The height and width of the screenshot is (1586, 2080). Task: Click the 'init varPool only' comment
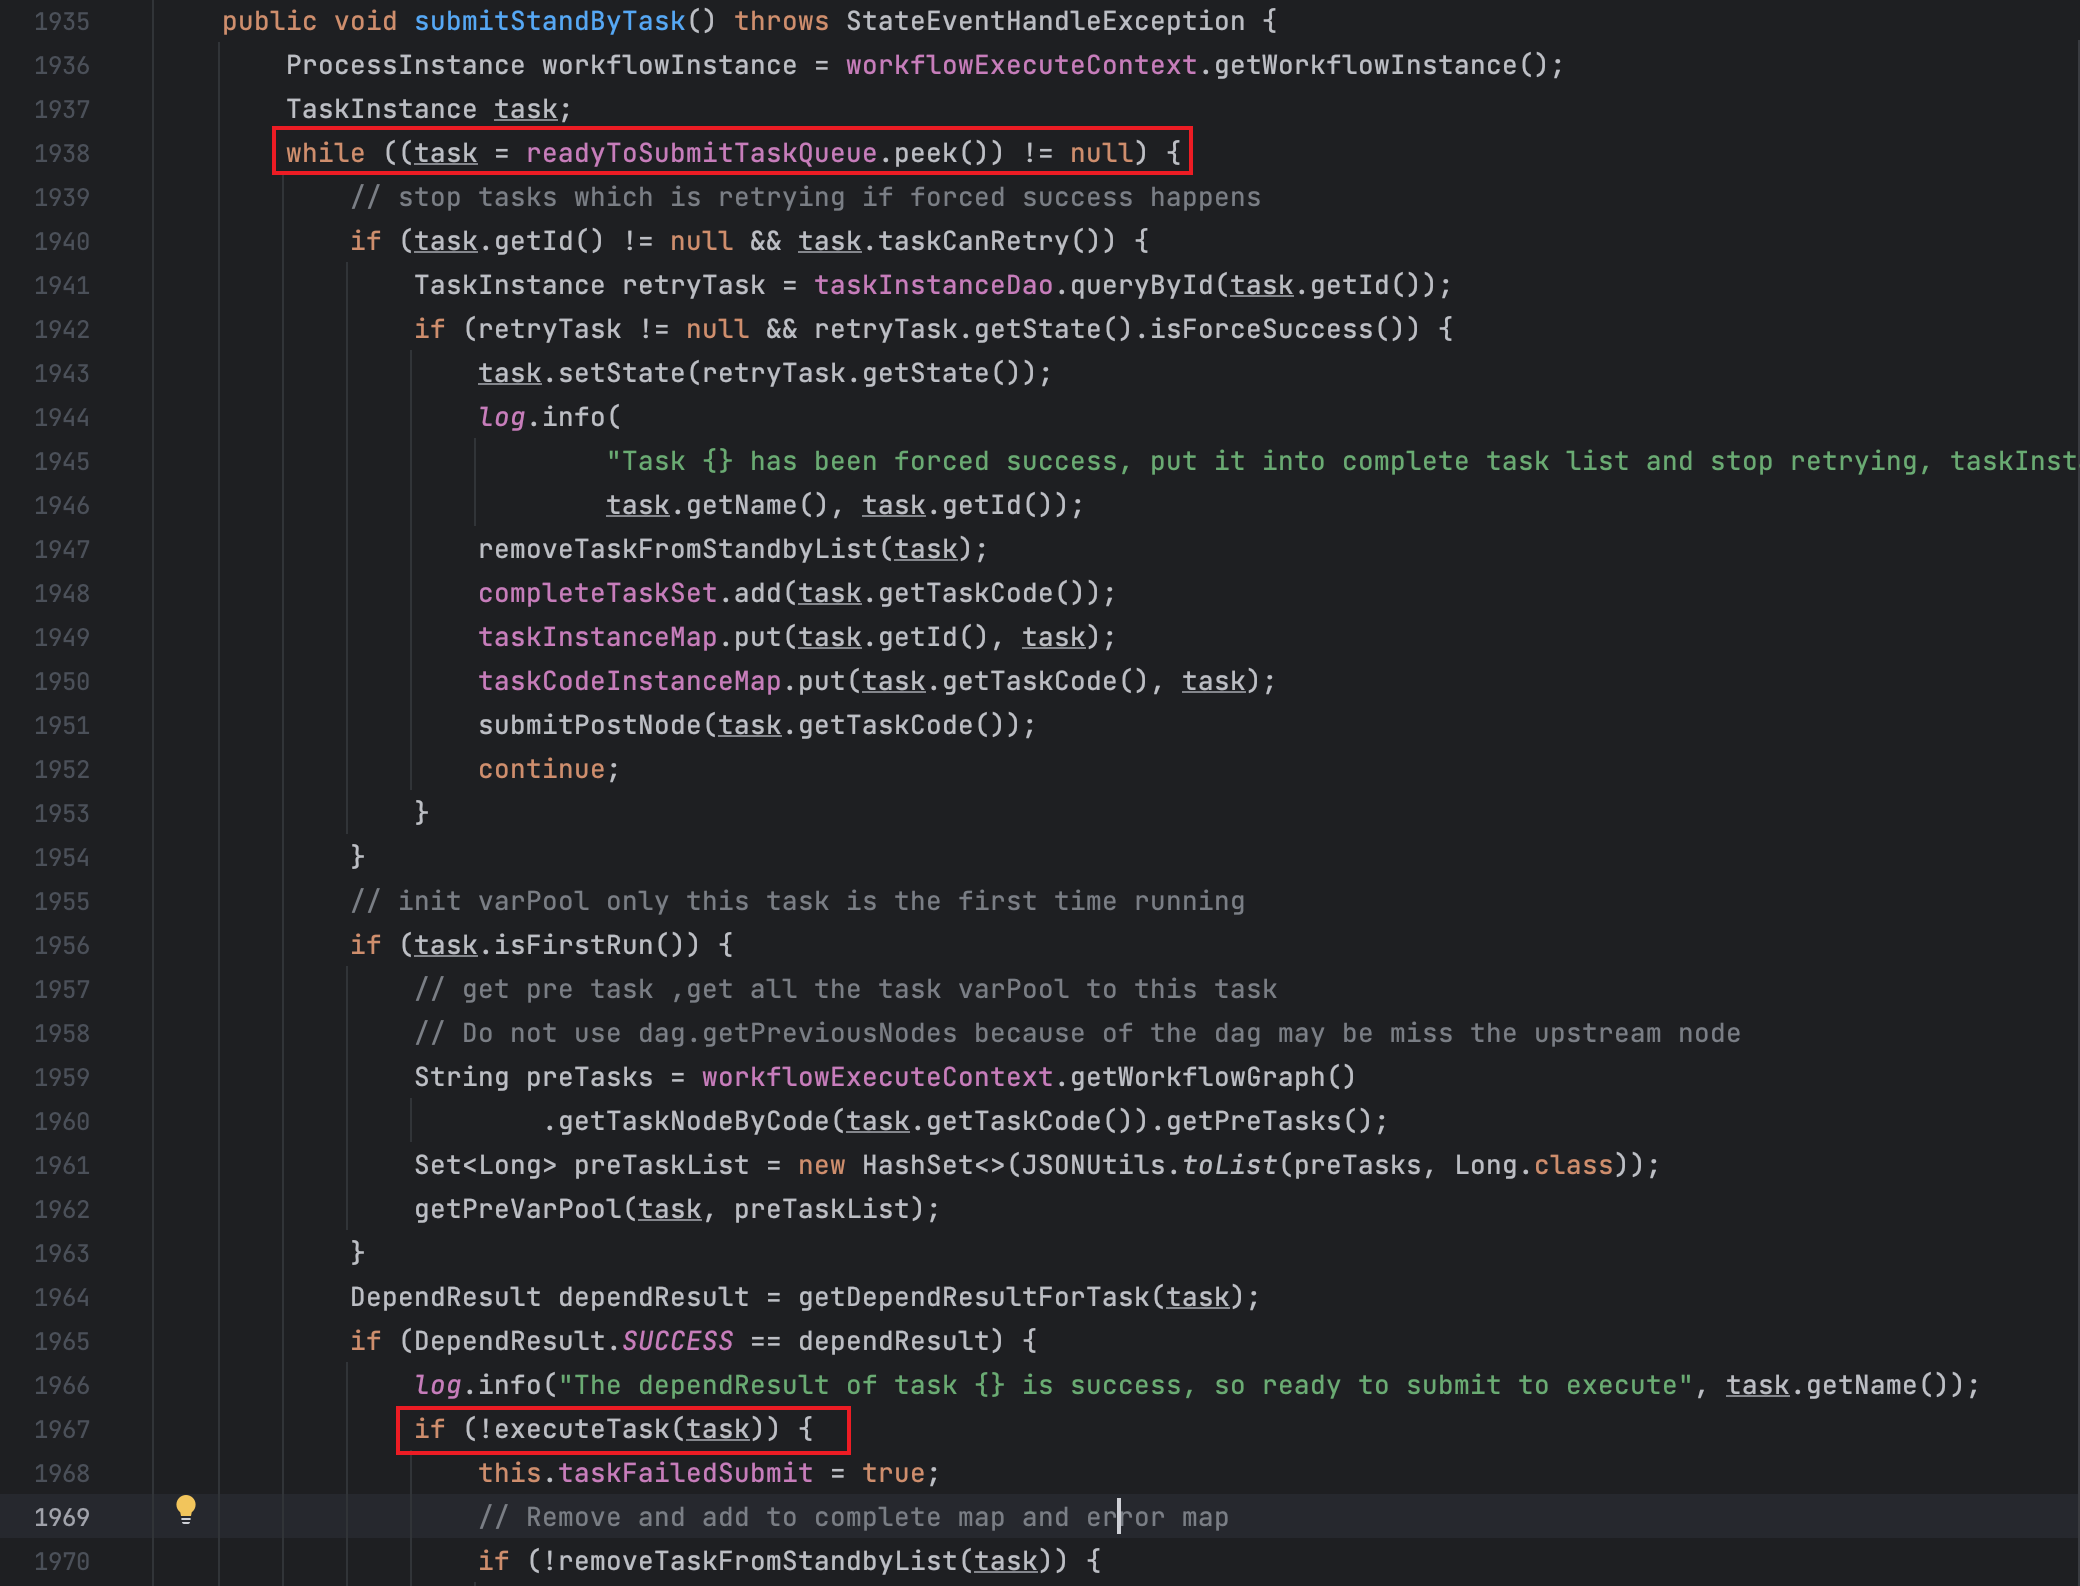pyautogui.click(x=797, y=901)
